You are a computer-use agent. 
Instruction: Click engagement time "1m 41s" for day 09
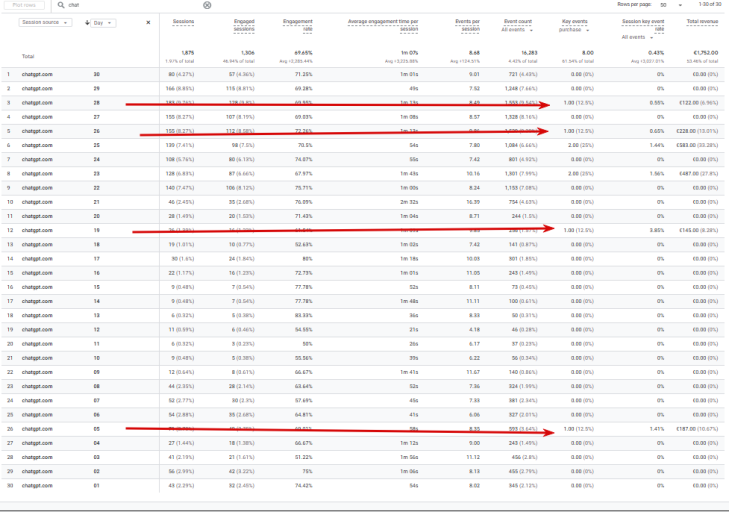411,372
